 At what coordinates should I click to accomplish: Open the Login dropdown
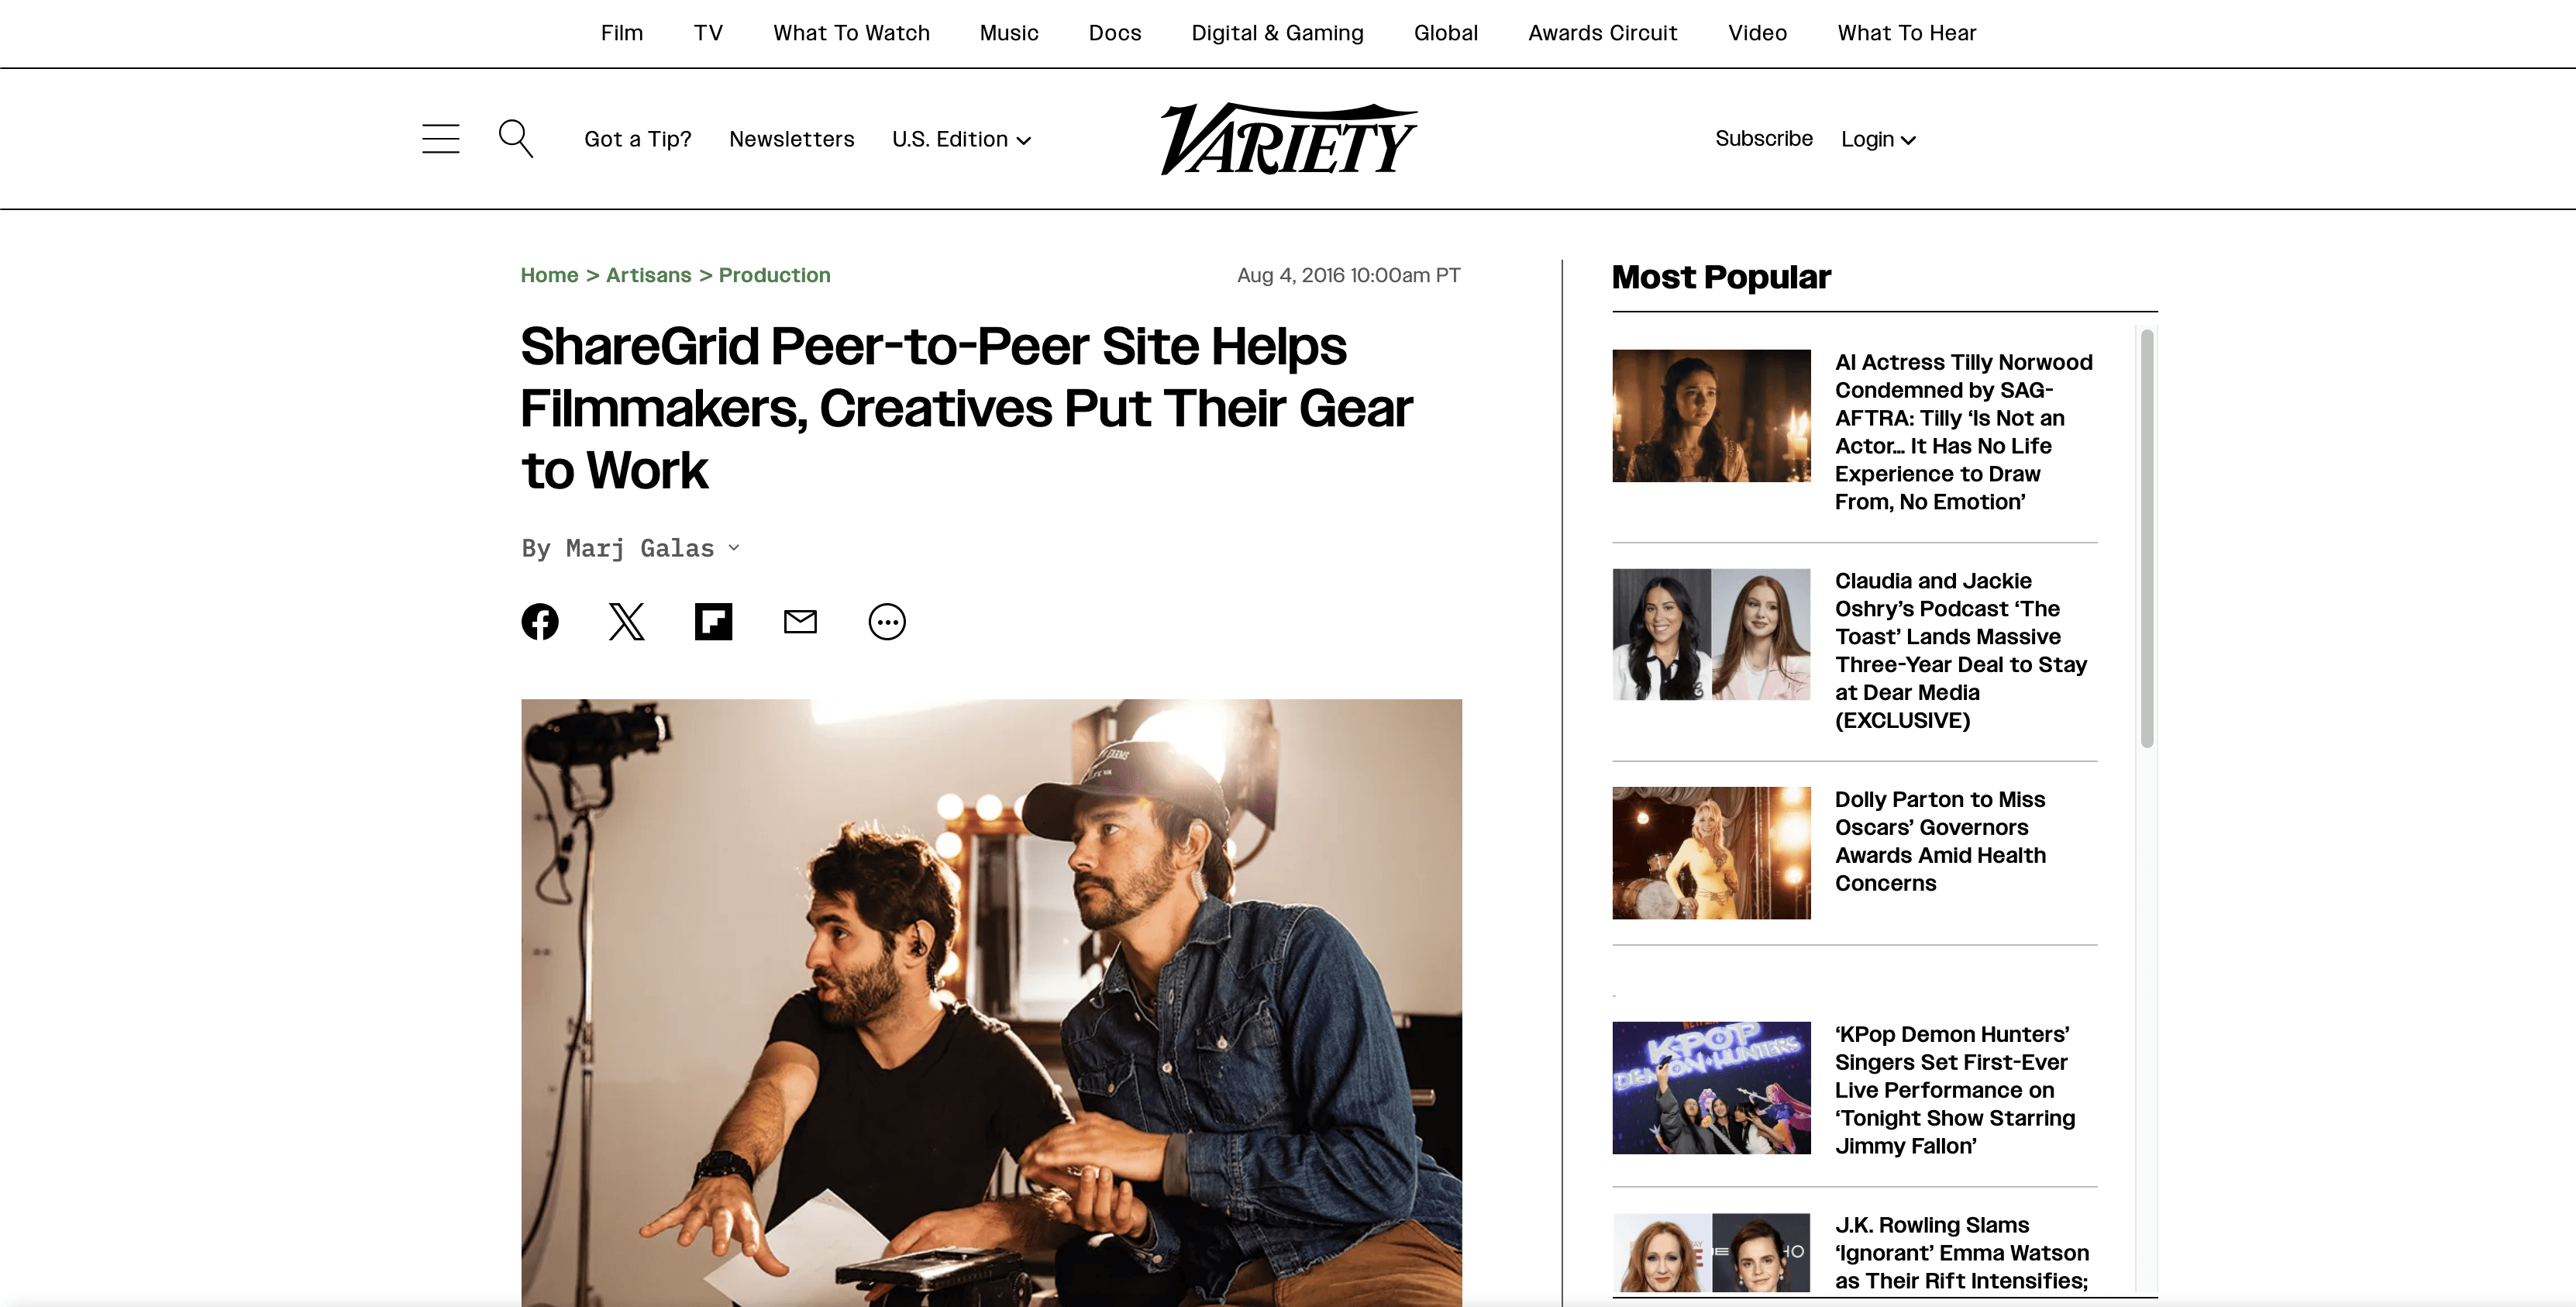point(1878,139)
